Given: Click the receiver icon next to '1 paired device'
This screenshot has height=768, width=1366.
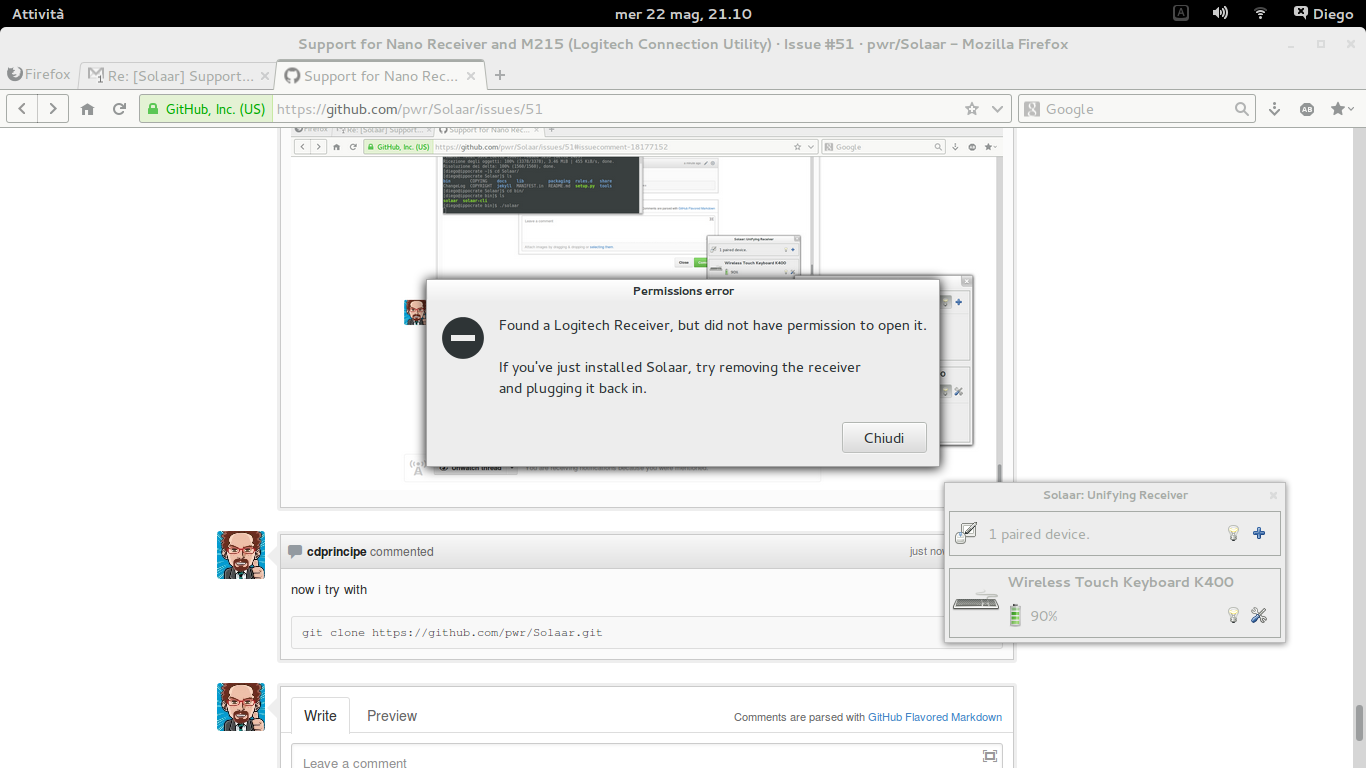Looking at the screenshot, I should (966, 534).
